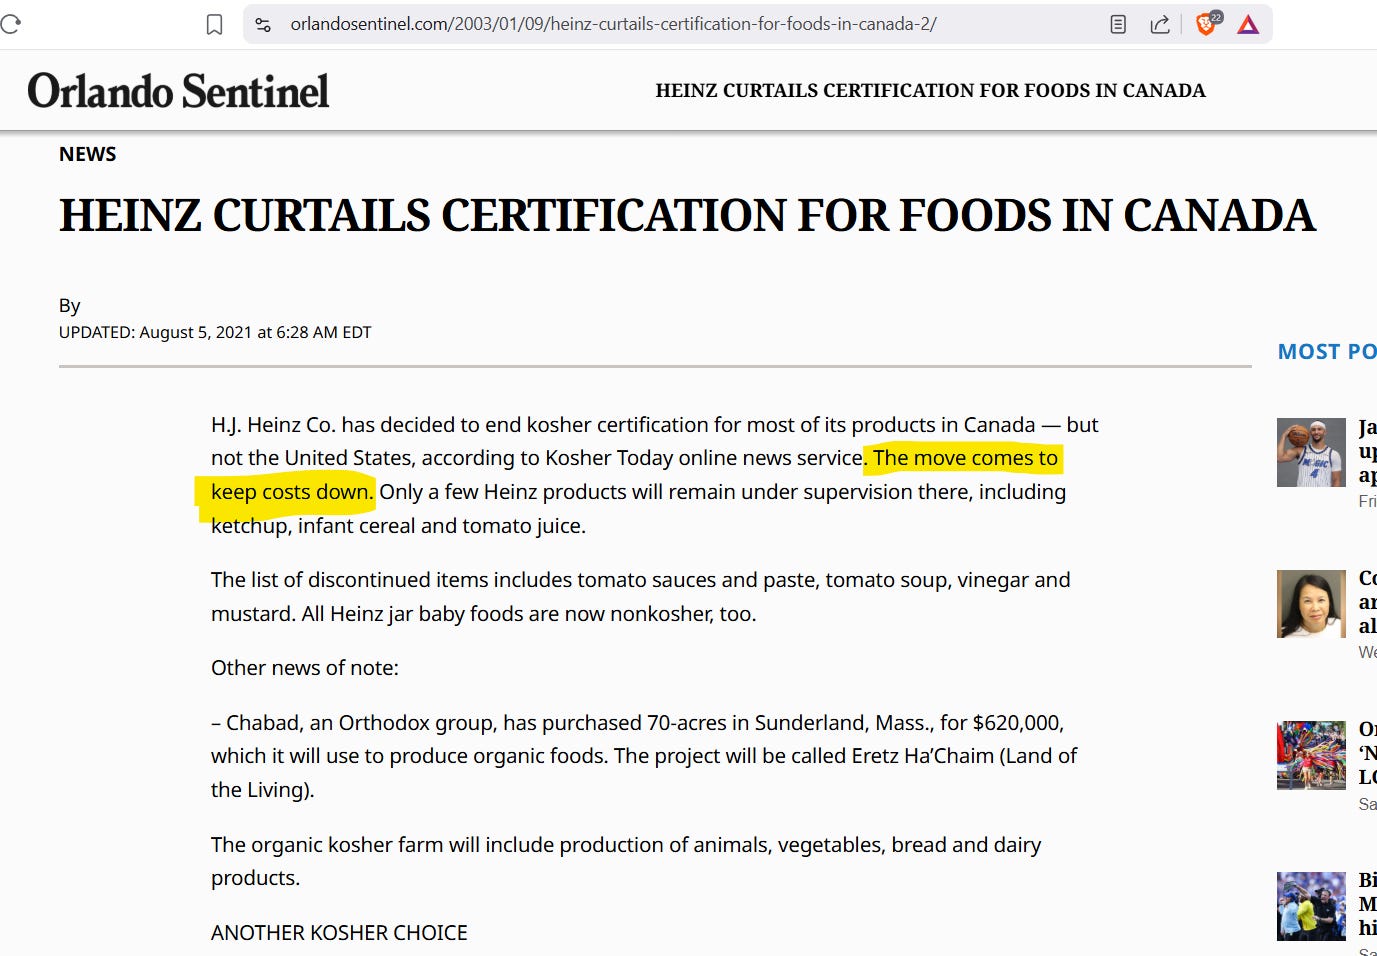Image resolution: width=1377 pixels, height=956 pixels.
Task: Bookmark this page with the bookmark icon
Action: 214,24
